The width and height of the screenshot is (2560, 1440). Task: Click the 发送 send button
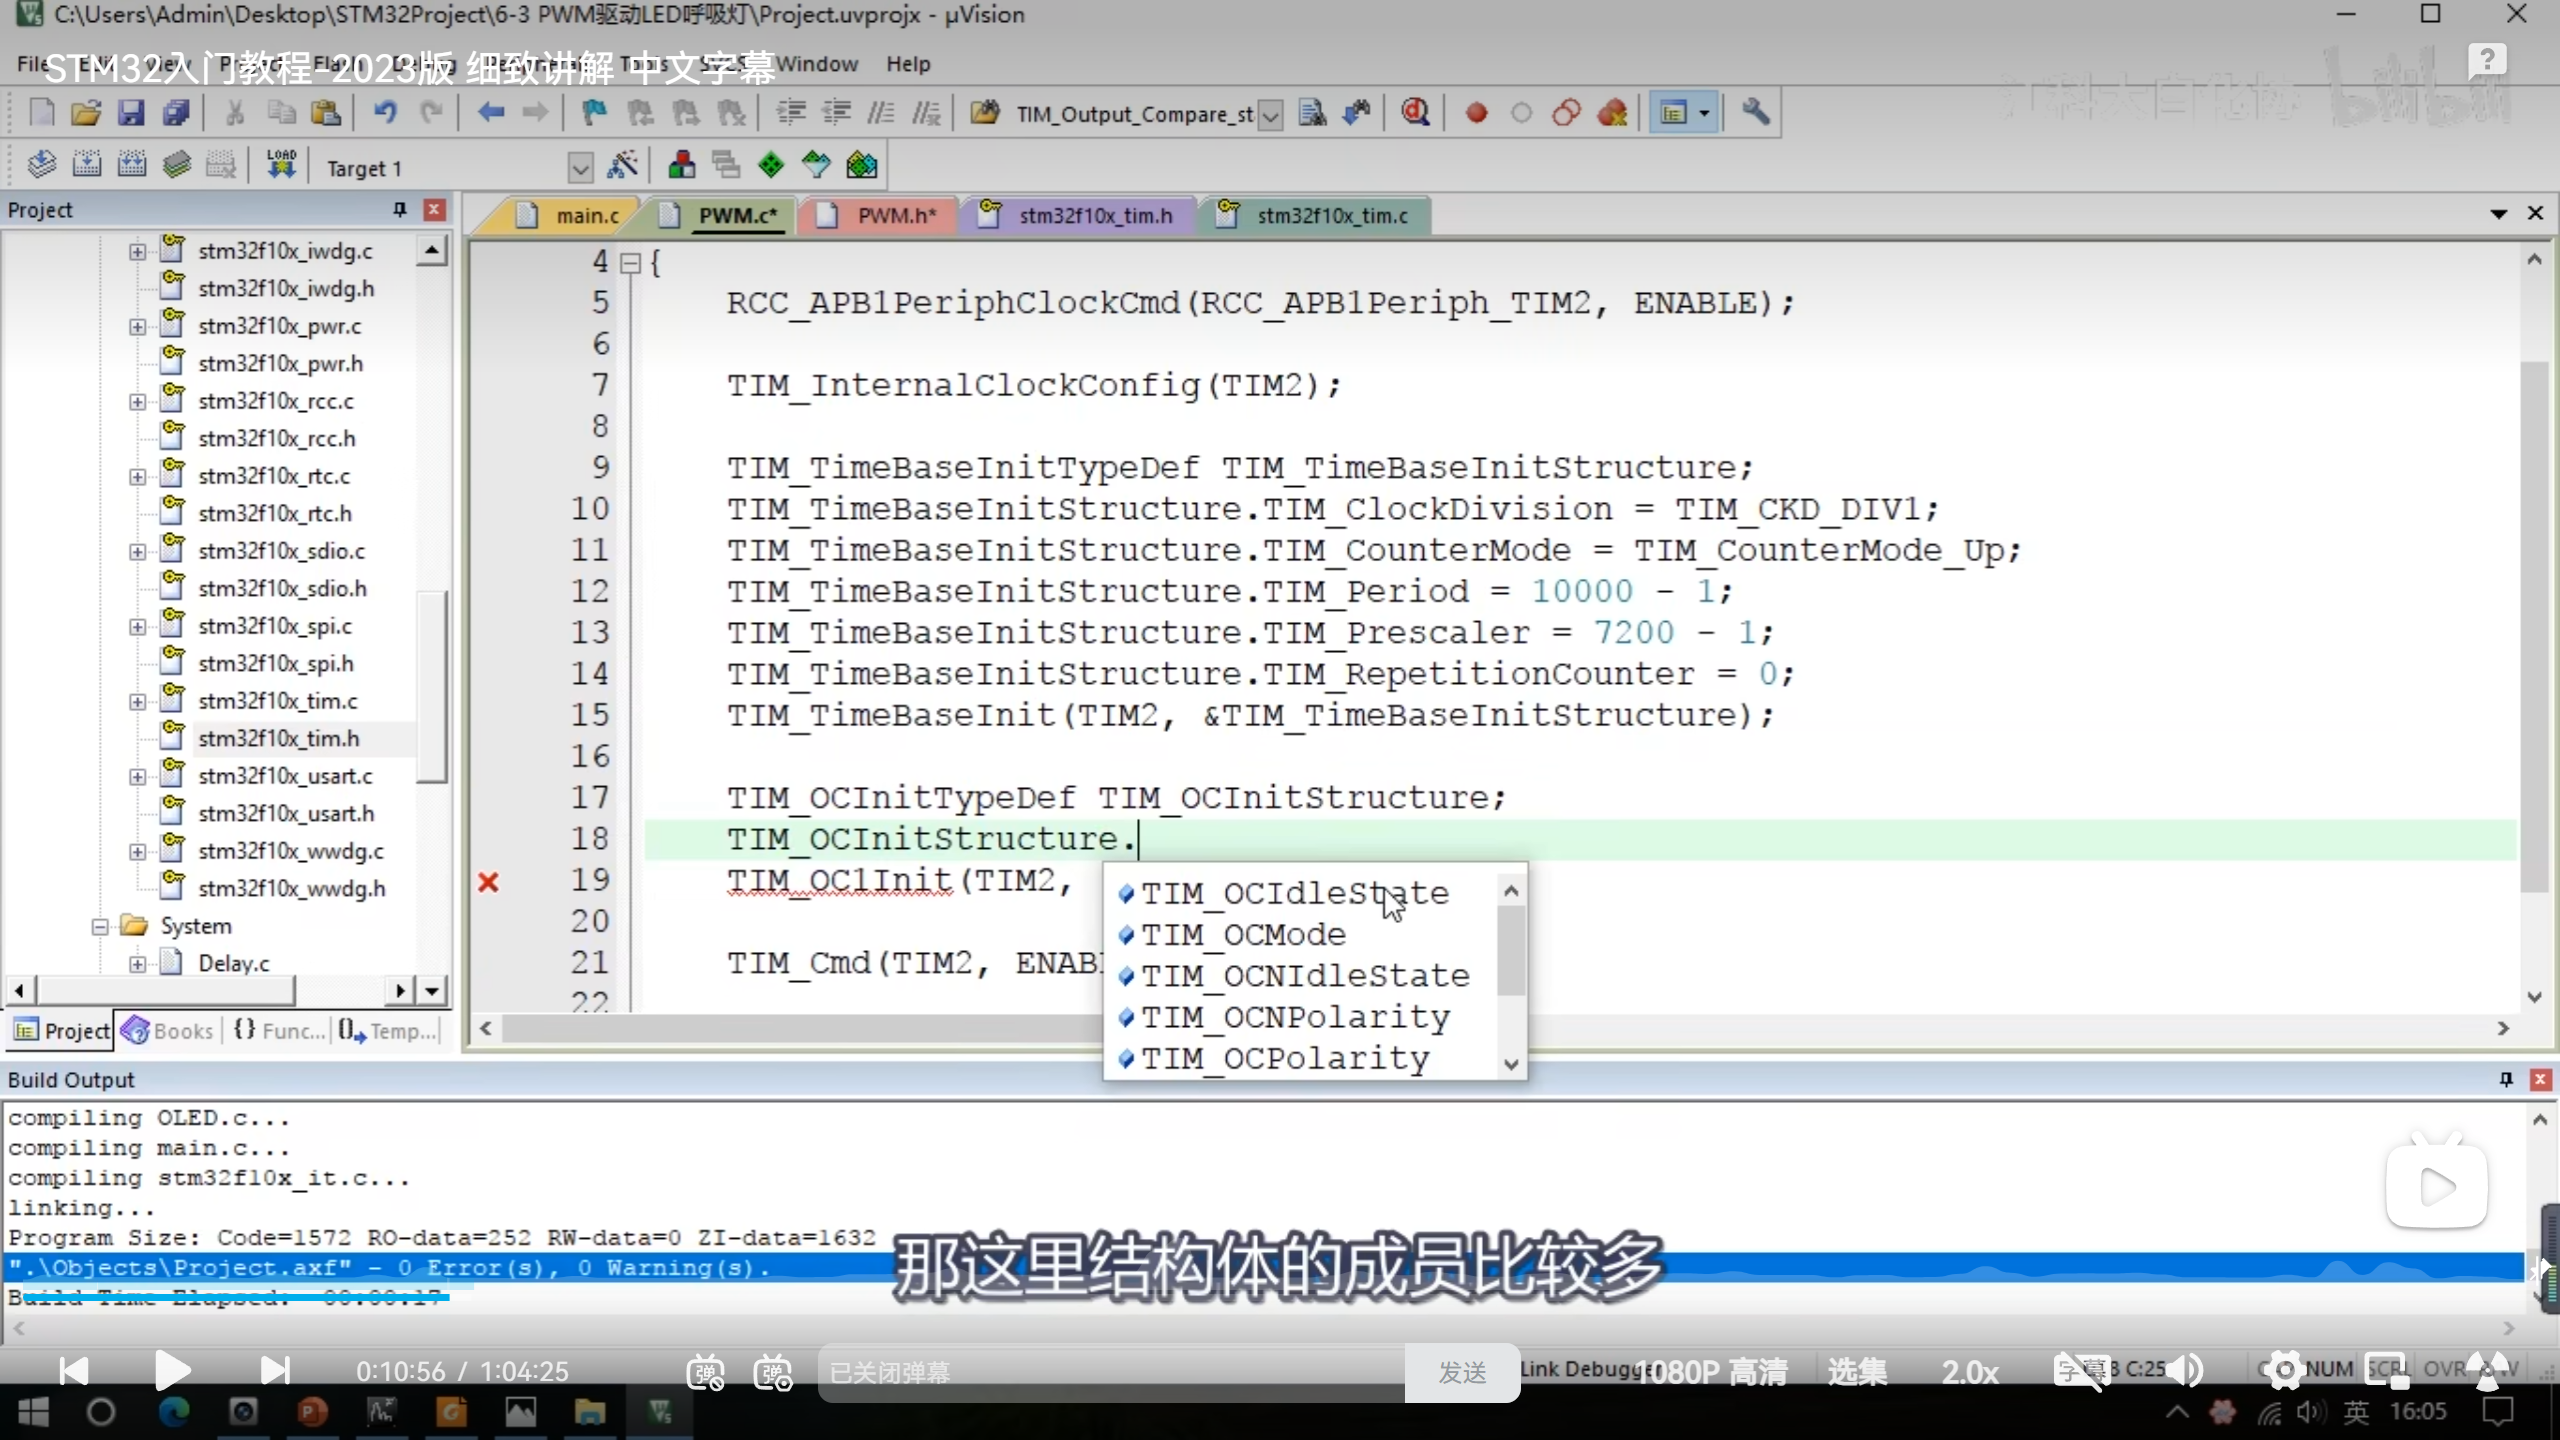click(x=1462, y=1373)
